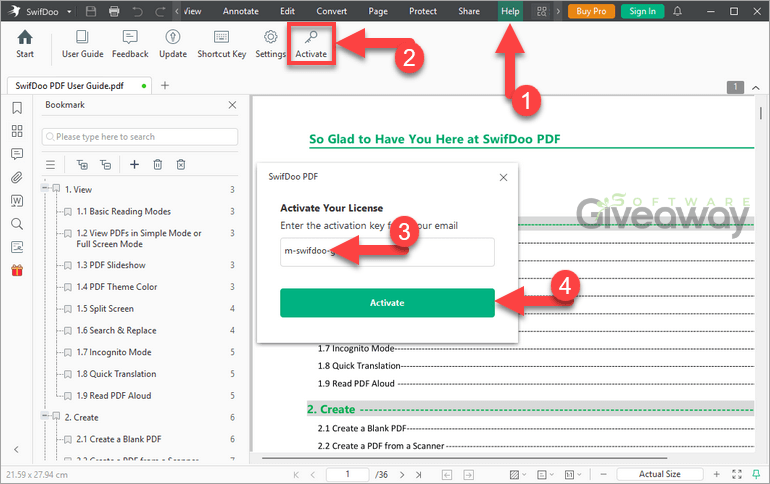This screenshot has width=770, height=484.
Task: Click the Save icon in title bar
Action: coord(91,11)
